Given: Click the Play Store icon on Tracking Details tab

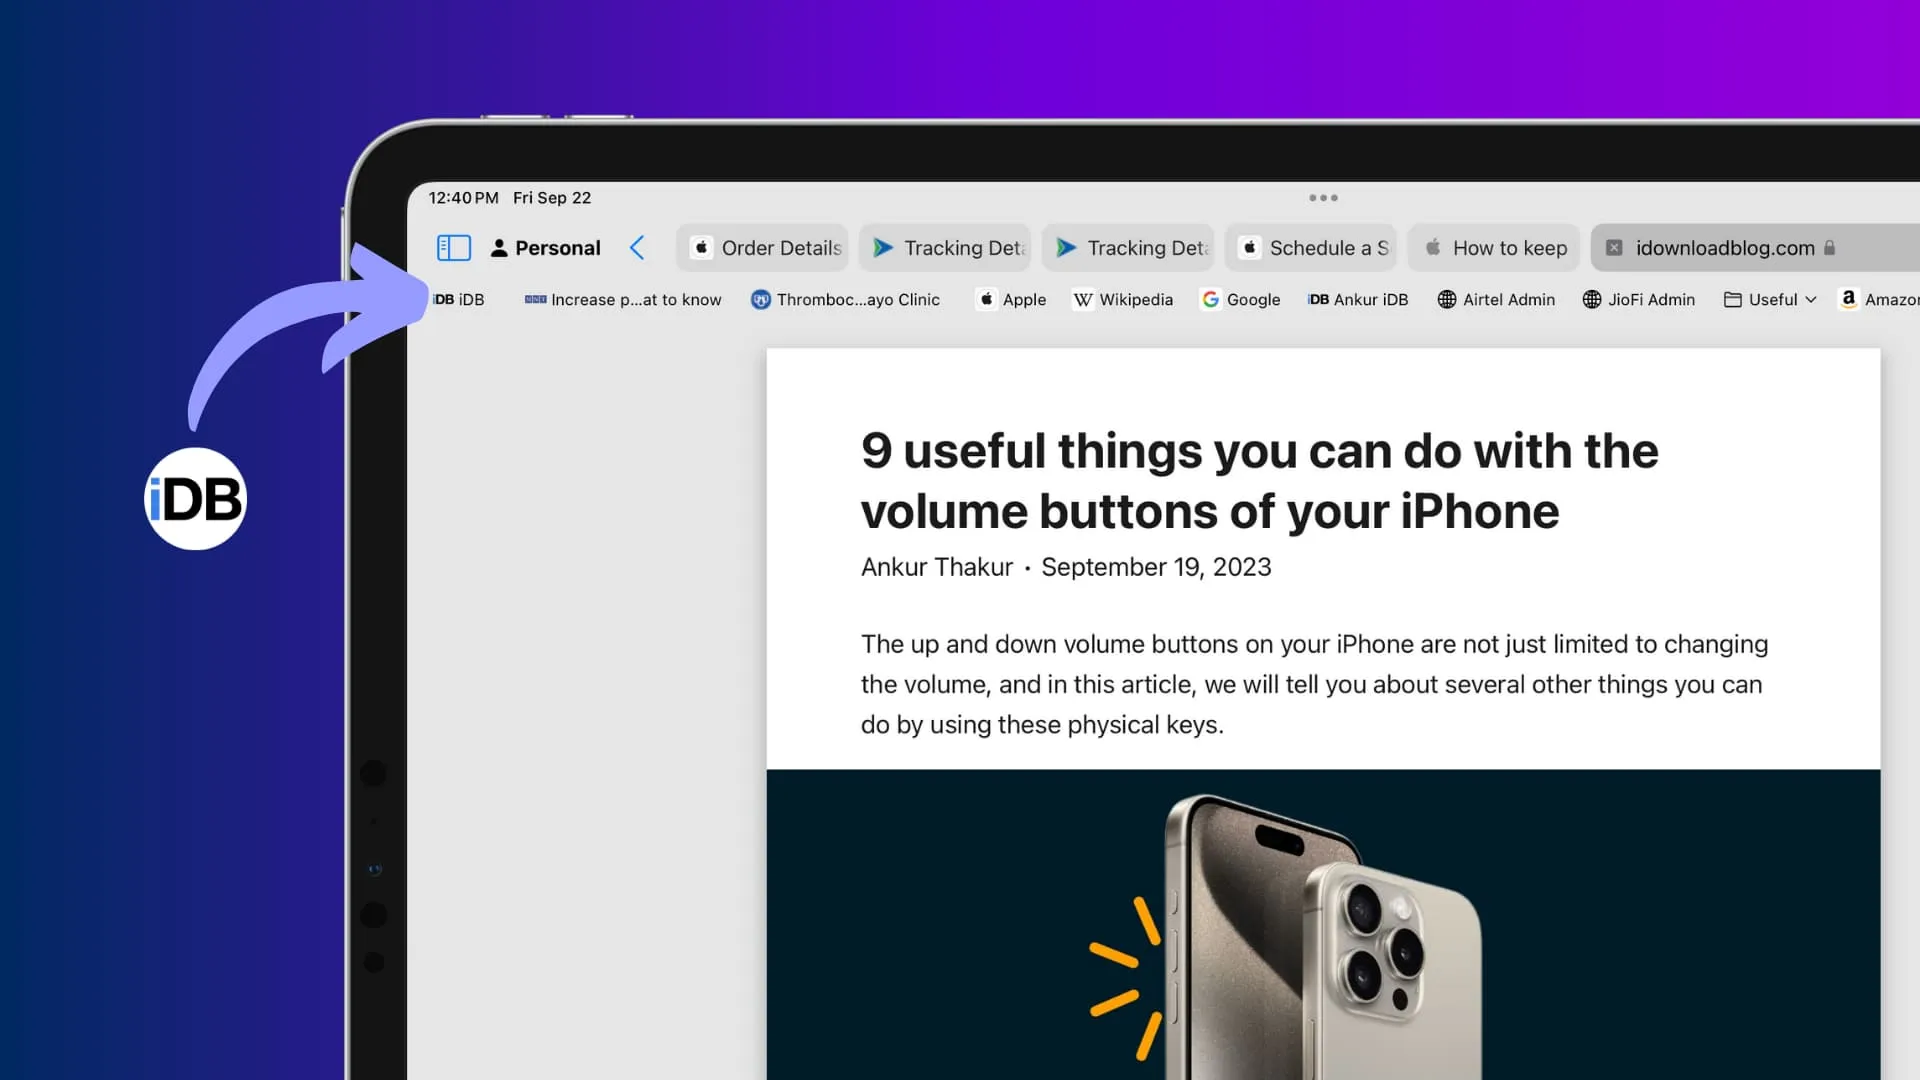Looking at the screenshot, I should pos(880,247).
